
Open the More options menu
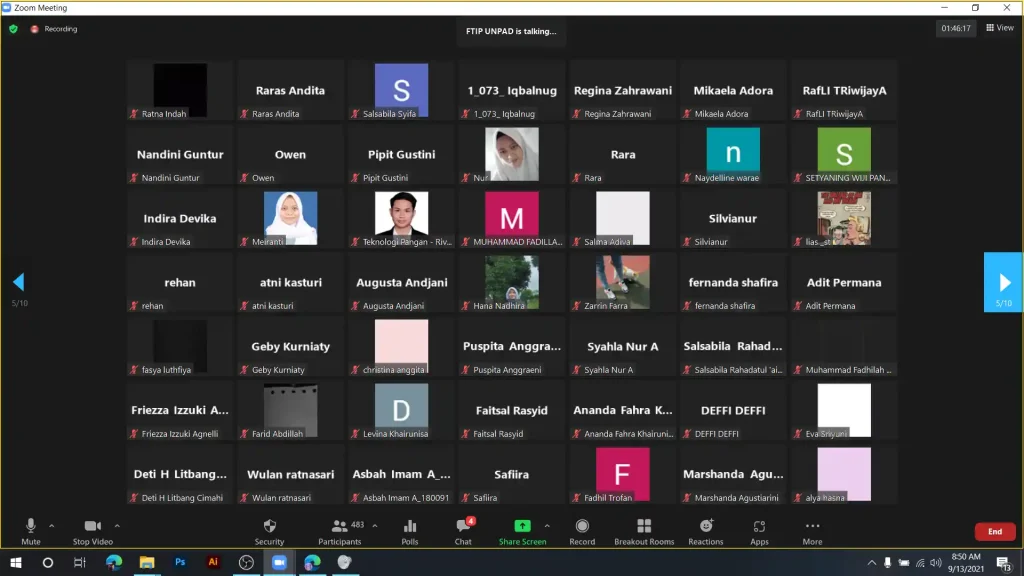pyautogui.click(x=812, y=532)
